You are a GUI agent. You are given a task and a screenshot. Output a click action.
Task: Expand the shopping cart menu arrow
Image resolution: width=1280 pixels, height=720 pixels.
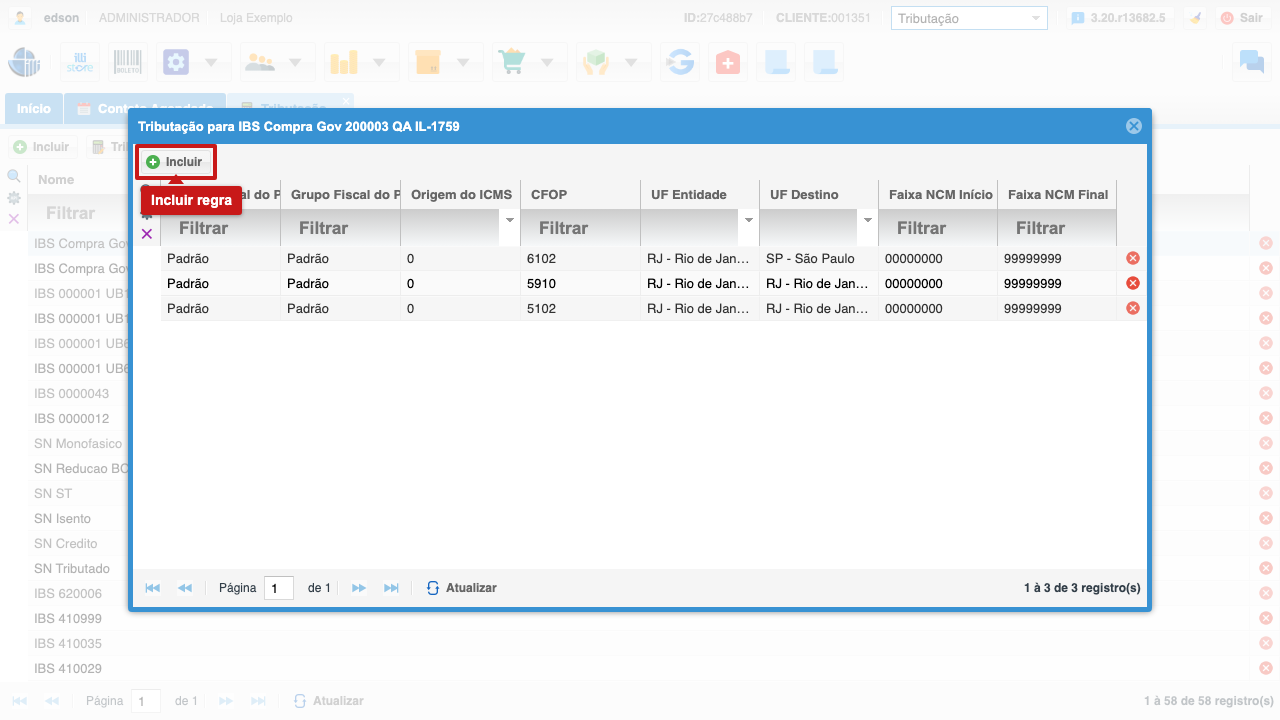point(547,62)
